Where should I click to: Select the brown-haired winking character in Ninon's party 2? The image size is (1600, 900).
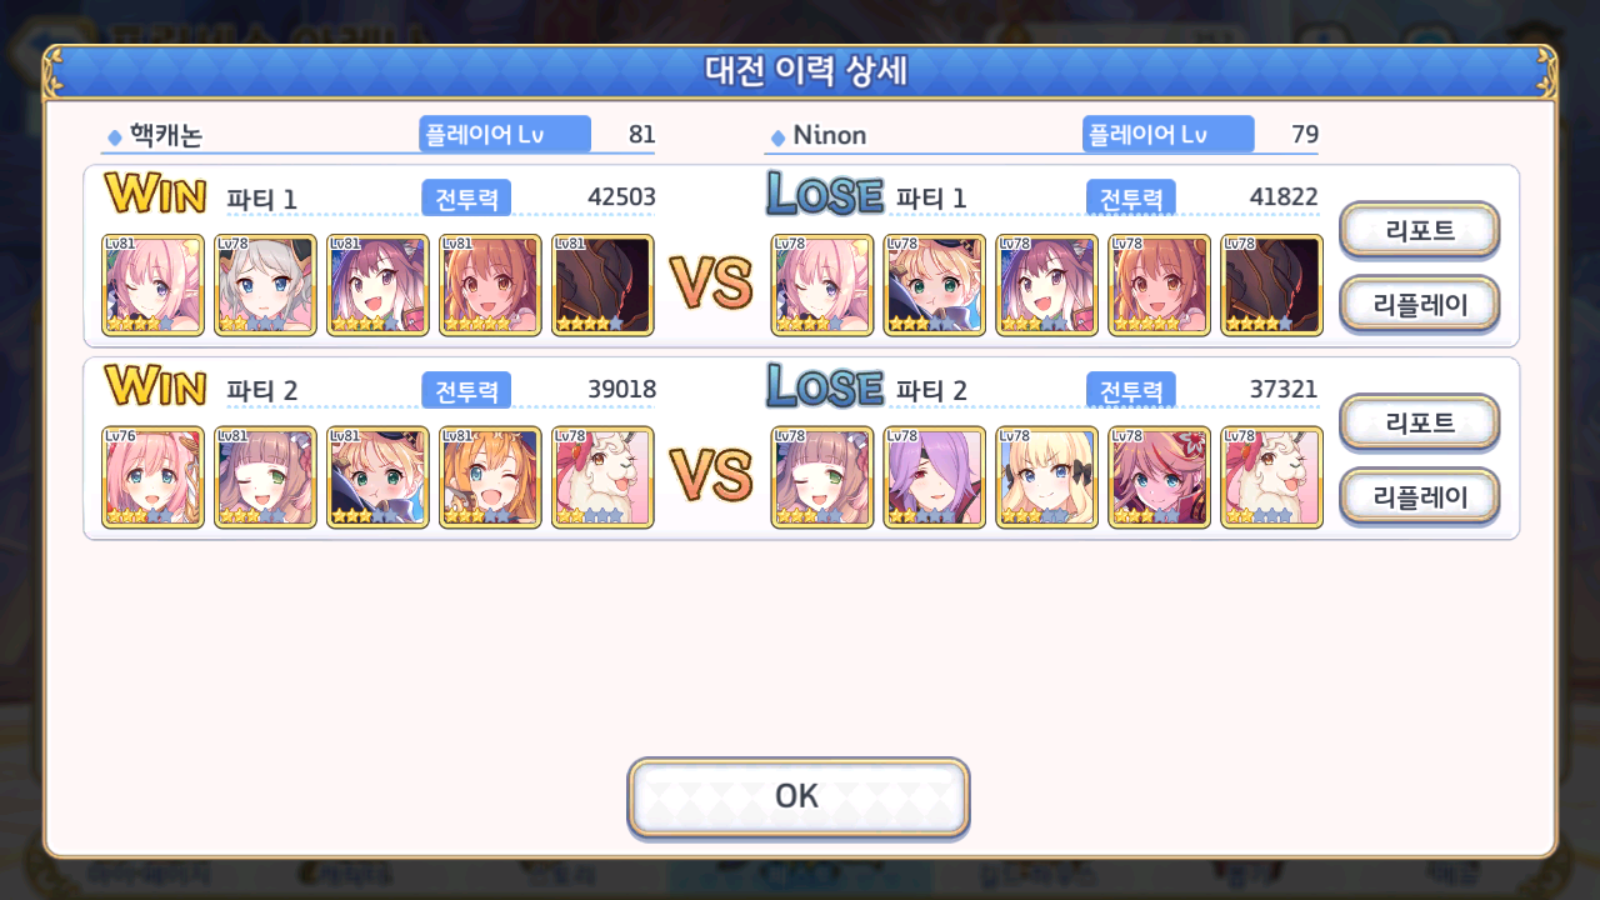pyautogui.click(x=822, y=477)
